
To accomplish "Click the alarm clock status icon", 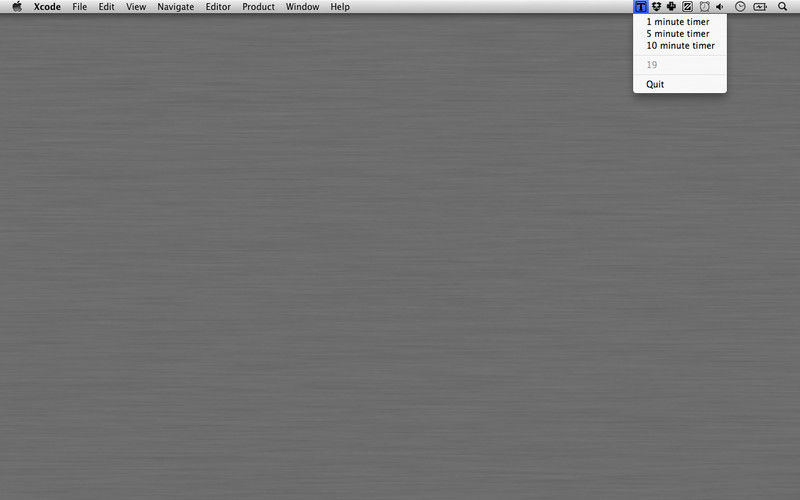I will coord(704,7).
